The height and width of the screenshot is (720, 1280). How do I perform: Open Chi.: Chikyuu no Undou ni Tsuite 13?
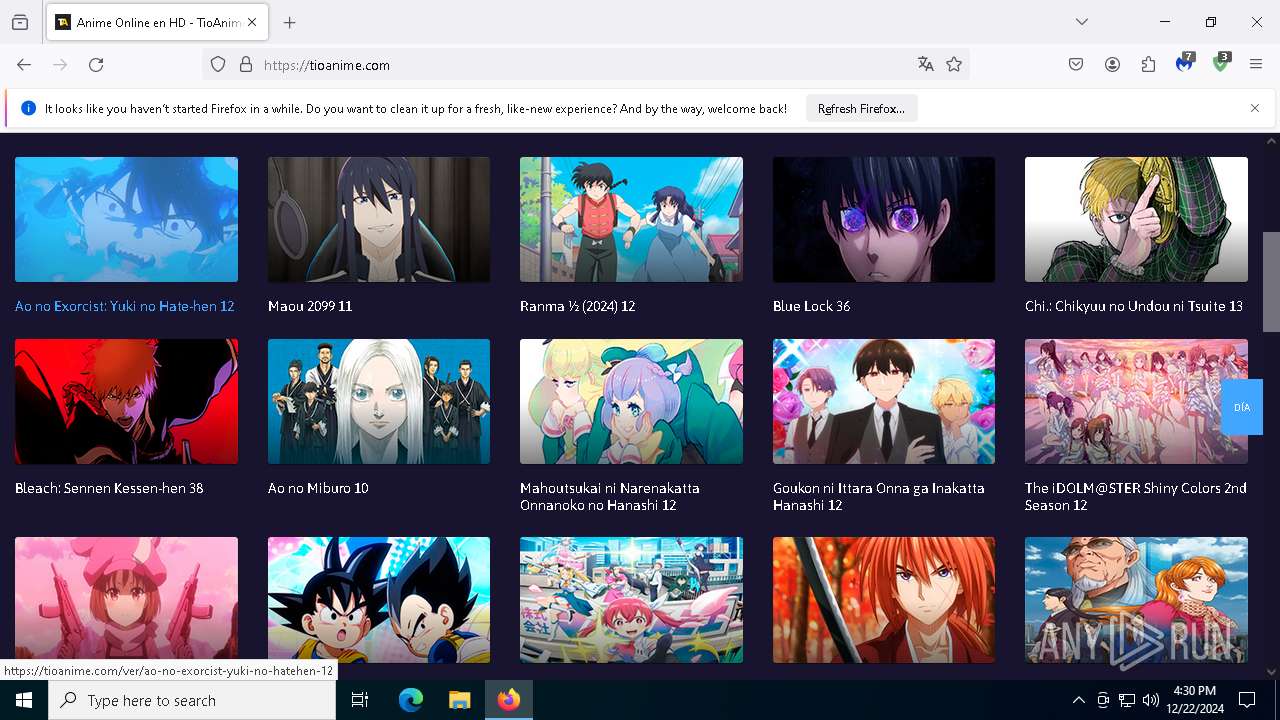pos(1134,306)
